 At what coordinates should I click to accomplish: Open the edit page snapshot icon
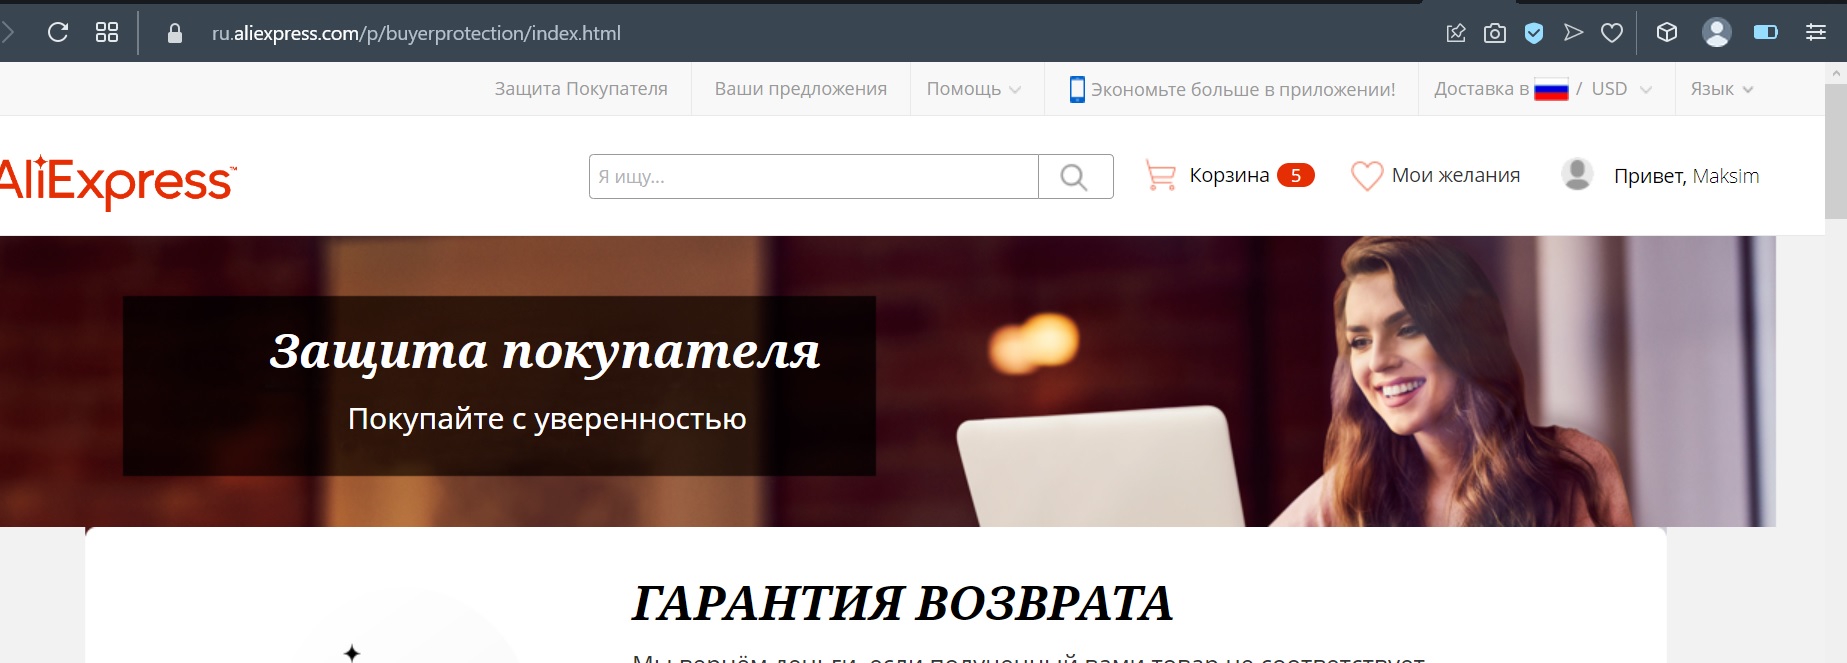click(1456, 33)
